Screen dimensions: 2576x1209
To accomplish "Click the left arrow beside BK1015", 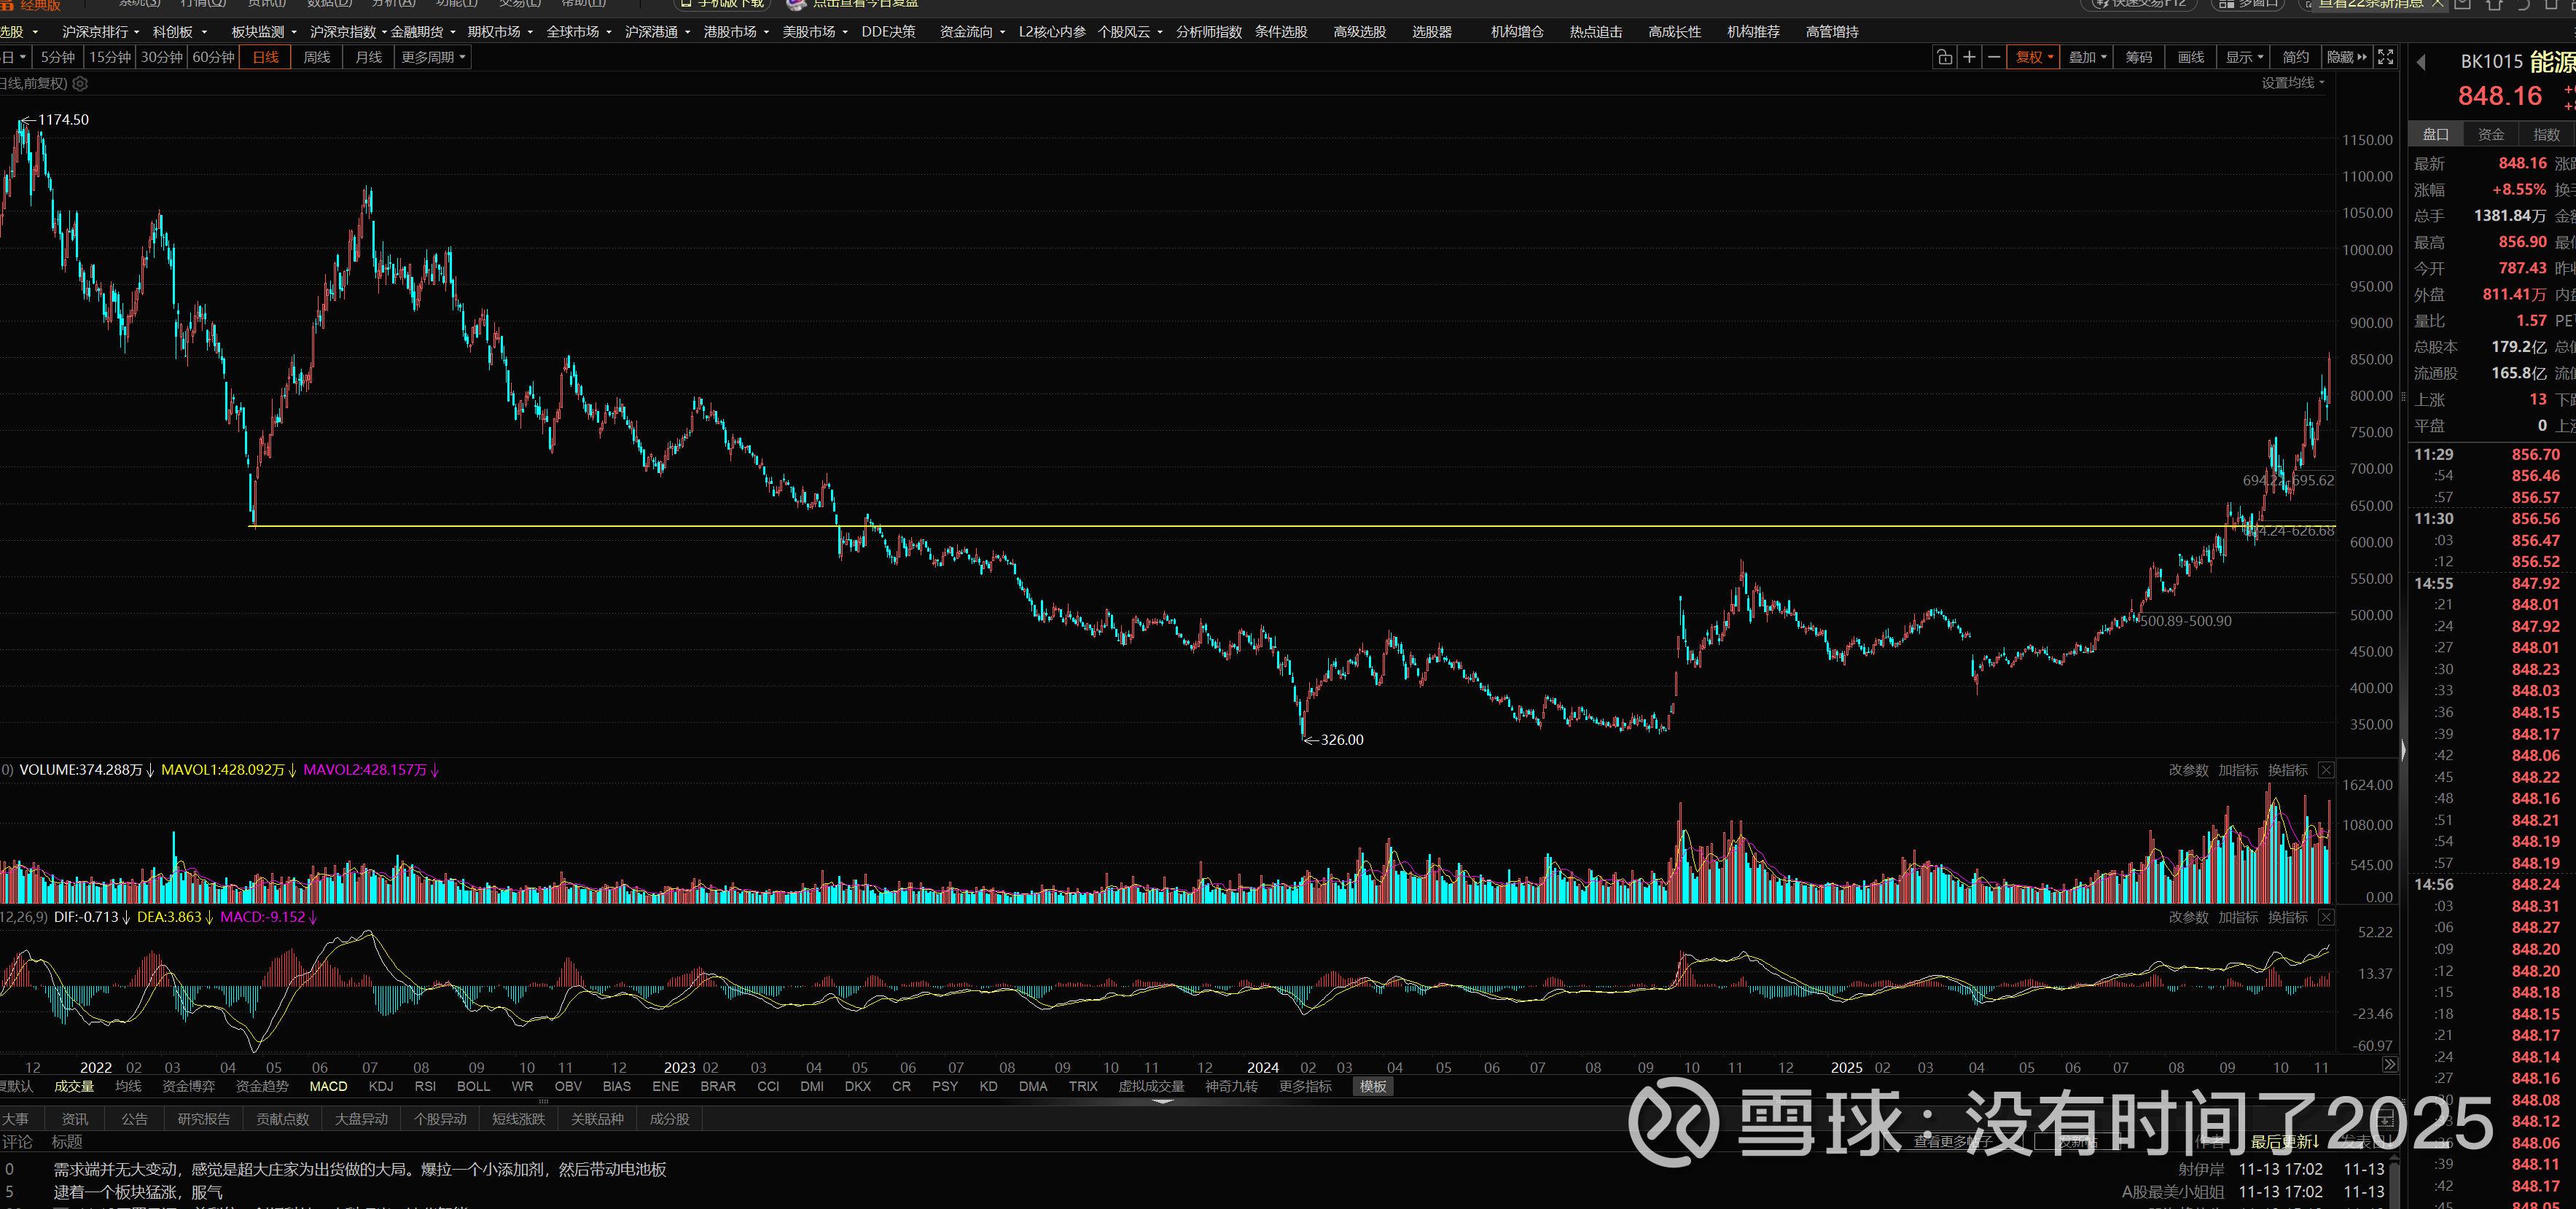I will tap(2421, 63).
